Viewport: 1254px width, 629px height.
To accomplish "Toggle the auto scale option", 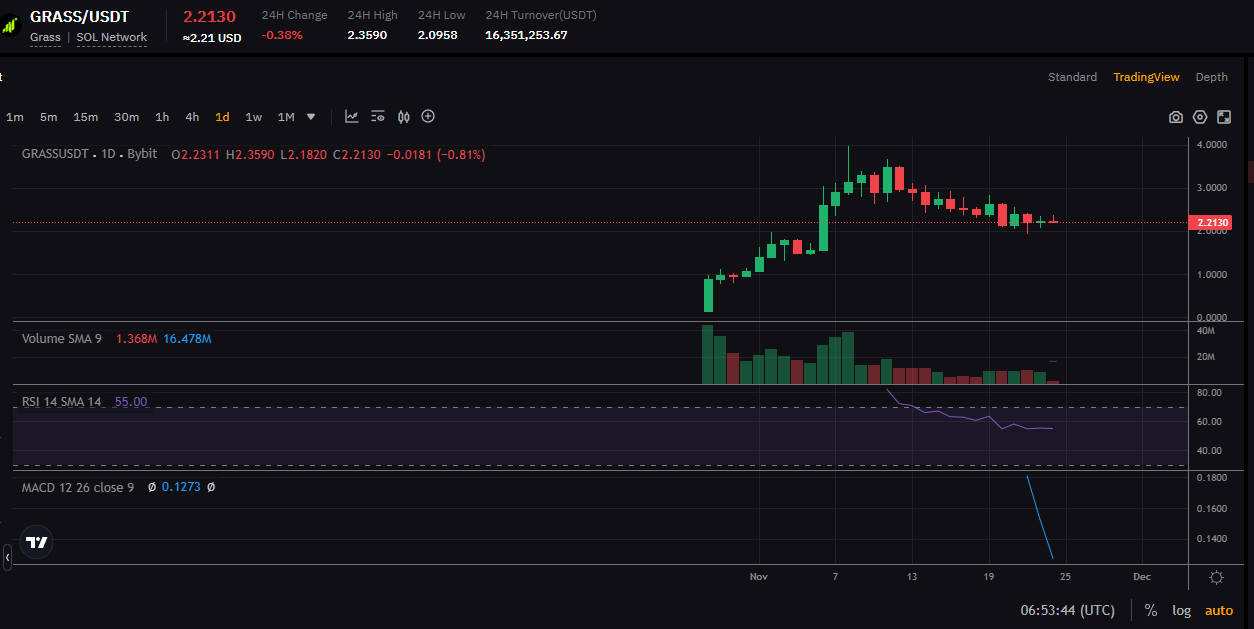I will 1219,610.
